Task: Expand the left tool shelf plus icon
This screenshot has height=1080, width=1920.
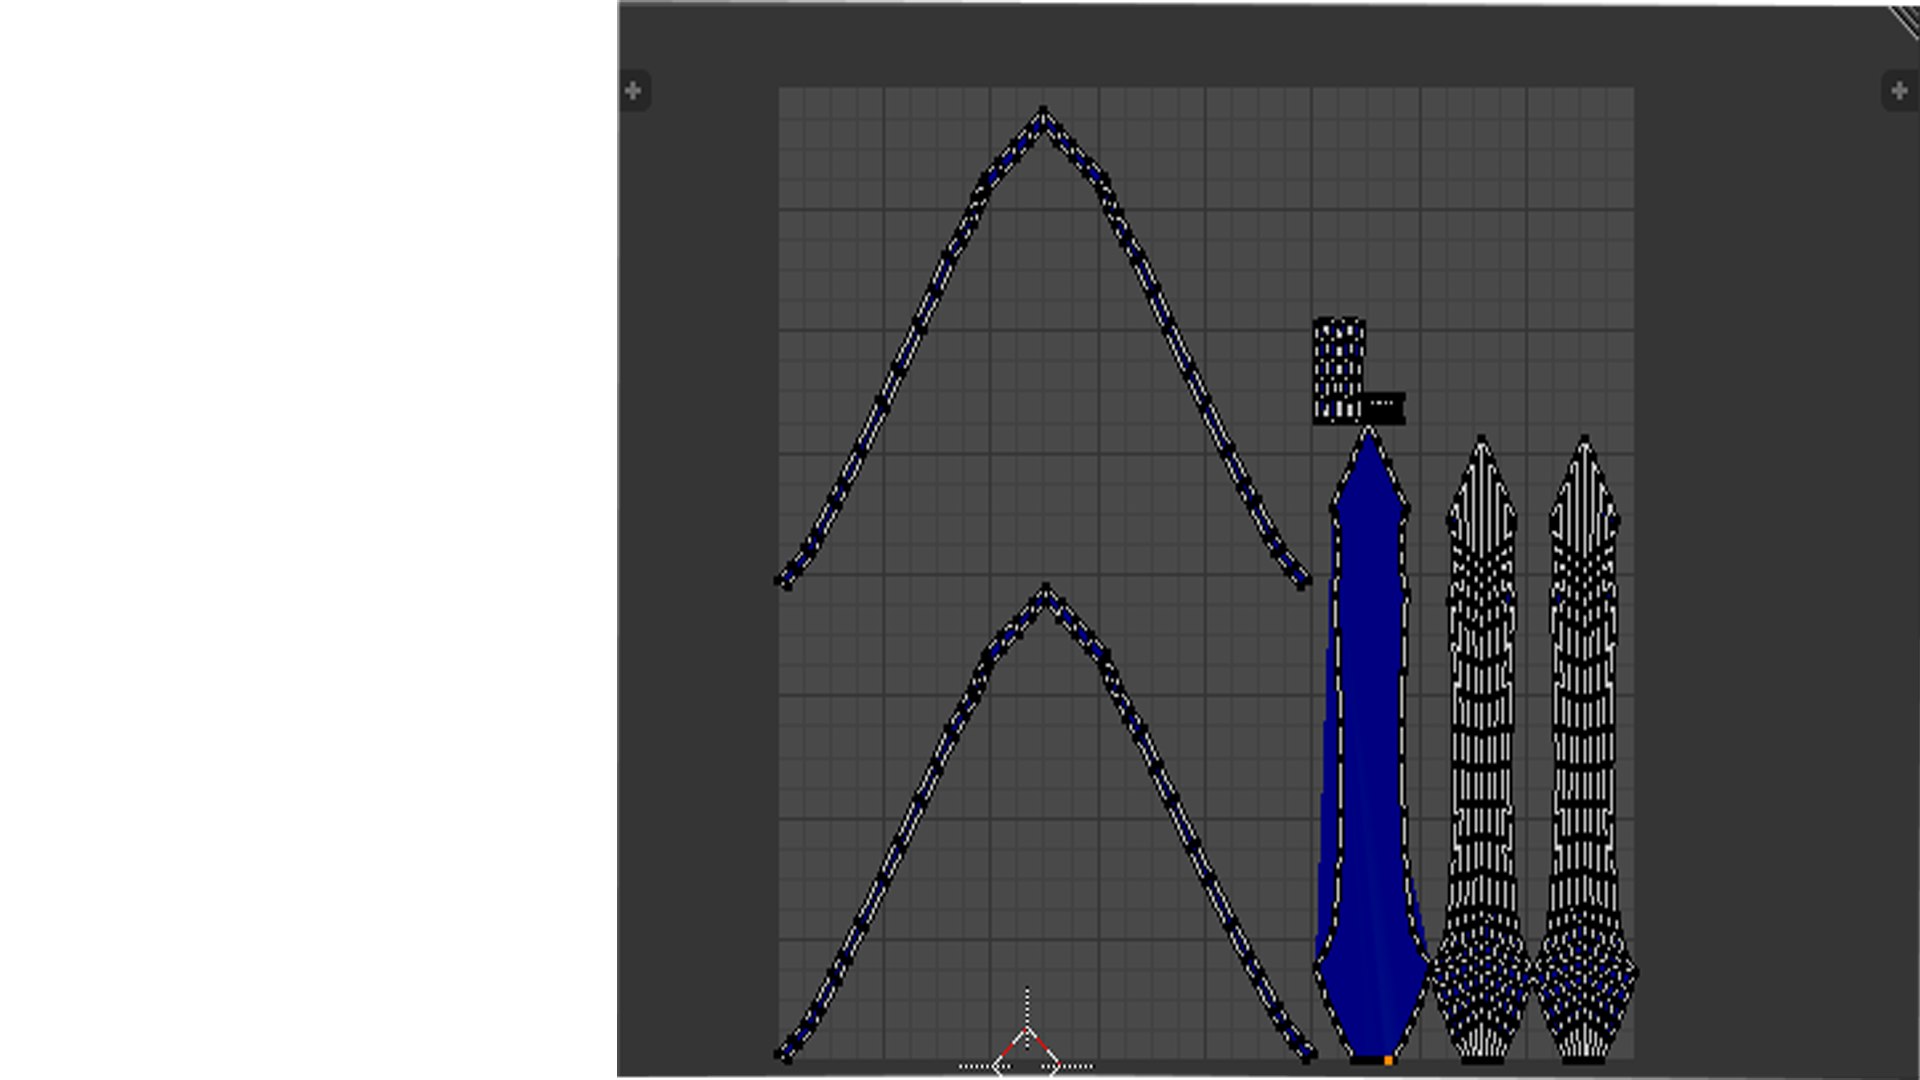Action: (633, 91)
